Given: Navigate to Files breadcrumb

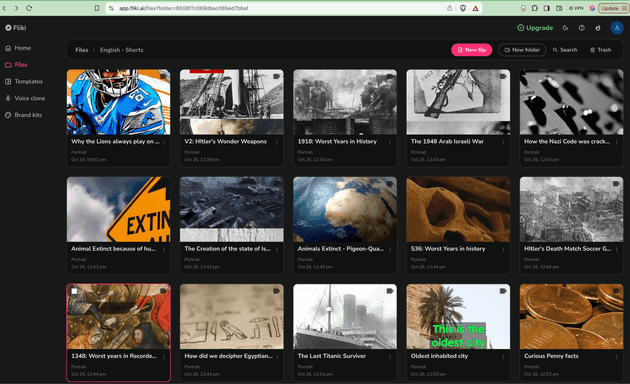Looking at the screenshot, I should pyautogui.click(x=82, y=50).
